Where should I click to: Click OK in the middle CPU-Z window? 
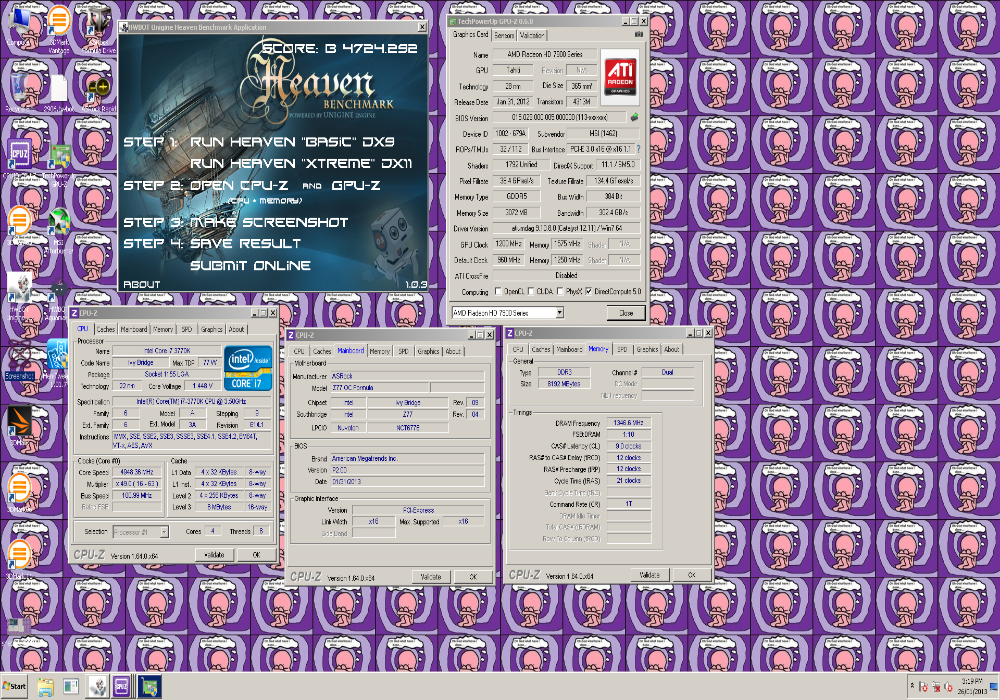pyautogui.click(x=473, y=576)
